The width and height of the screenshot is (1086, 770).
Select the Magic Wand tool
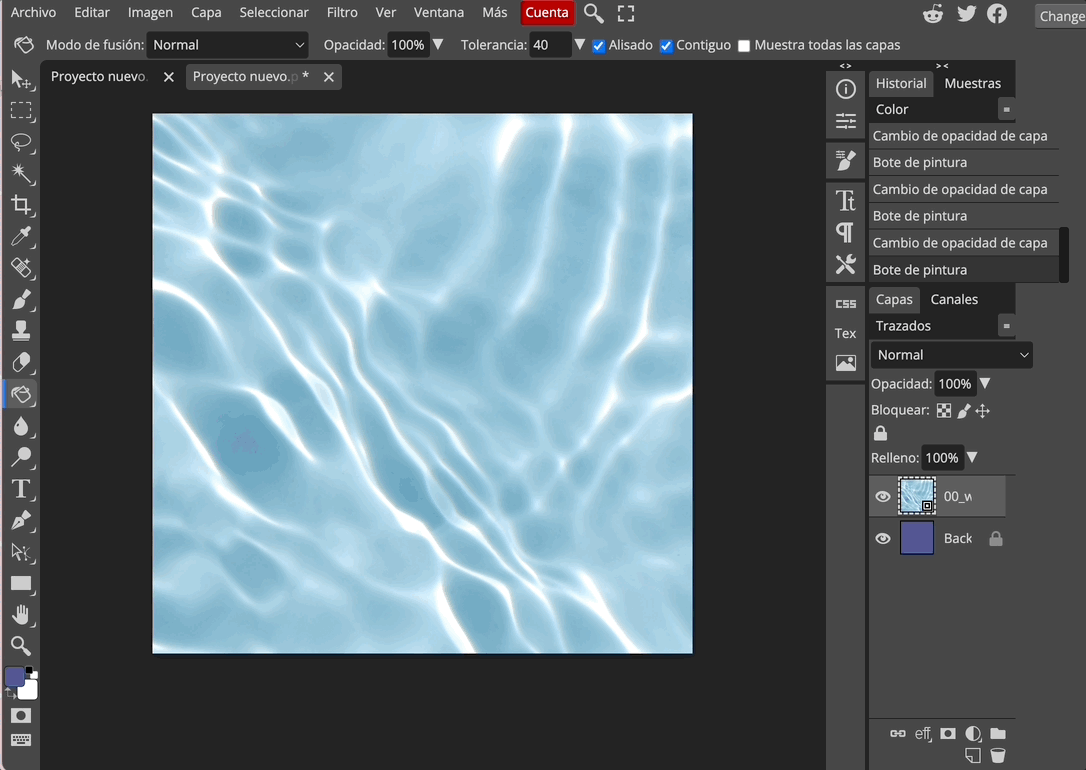coord(20,173)
